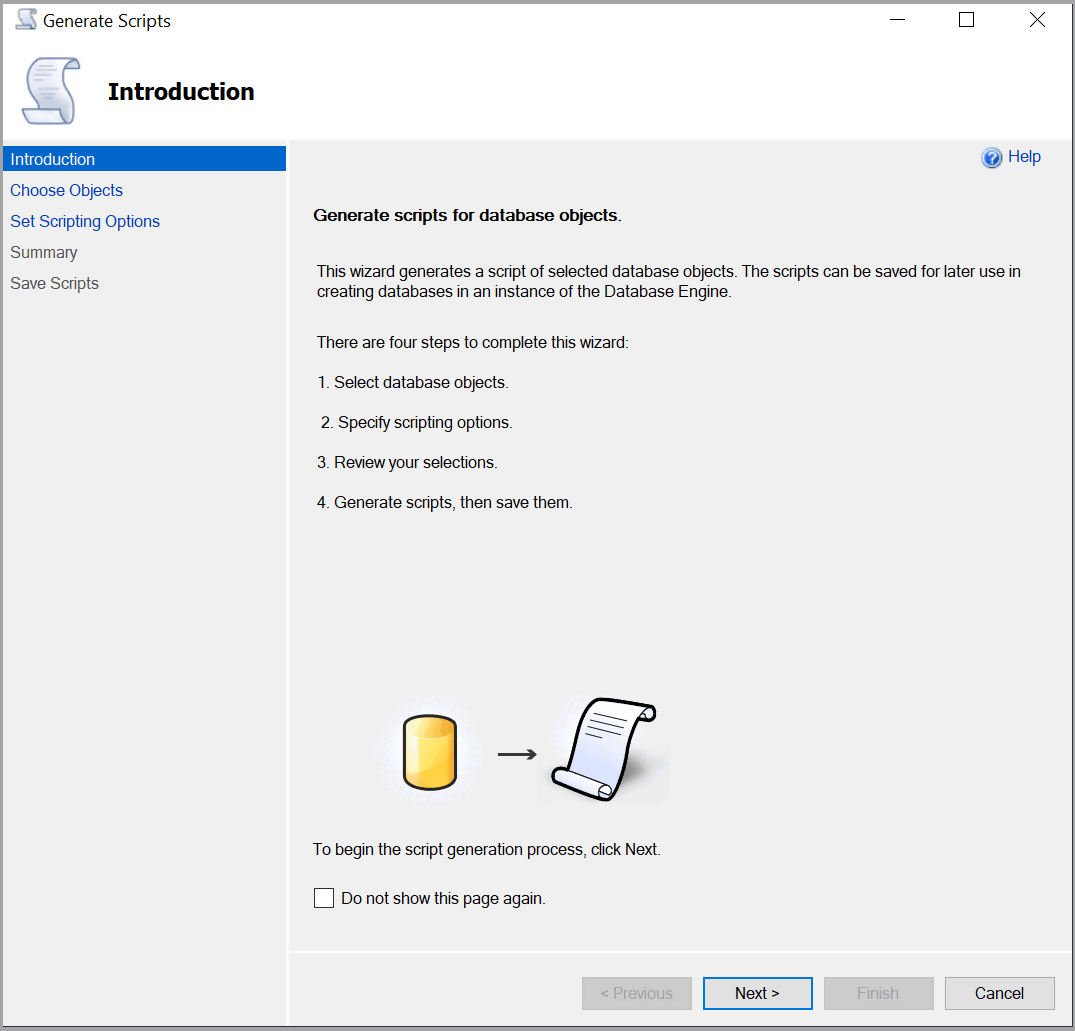The image size is (1075, 1031).
Task: Click the blue Help question mark icon
Action: tap(991, 158)
